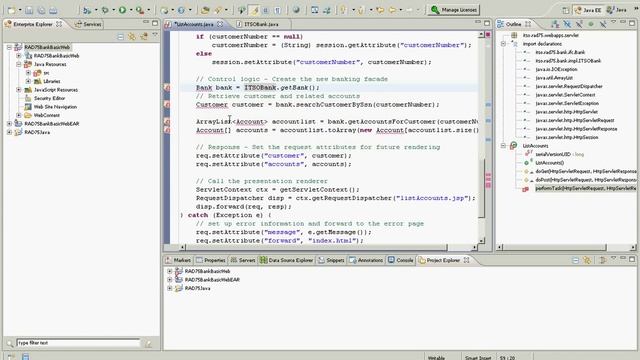This screenshot has height=360, width=640.
Task: Expand the src folder node
Action: click(28, 73)
